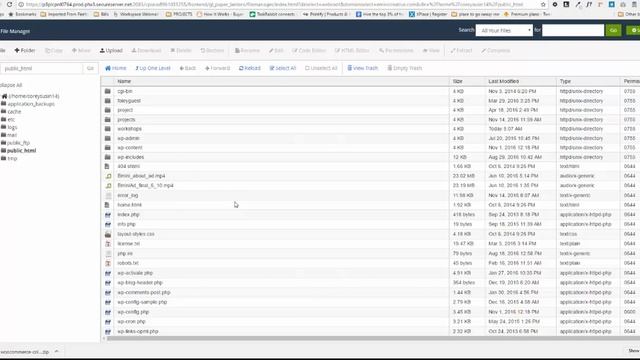Navigate Forward in file manager
The width and height of the screenshot is (640, 360).
pos(218,68)
